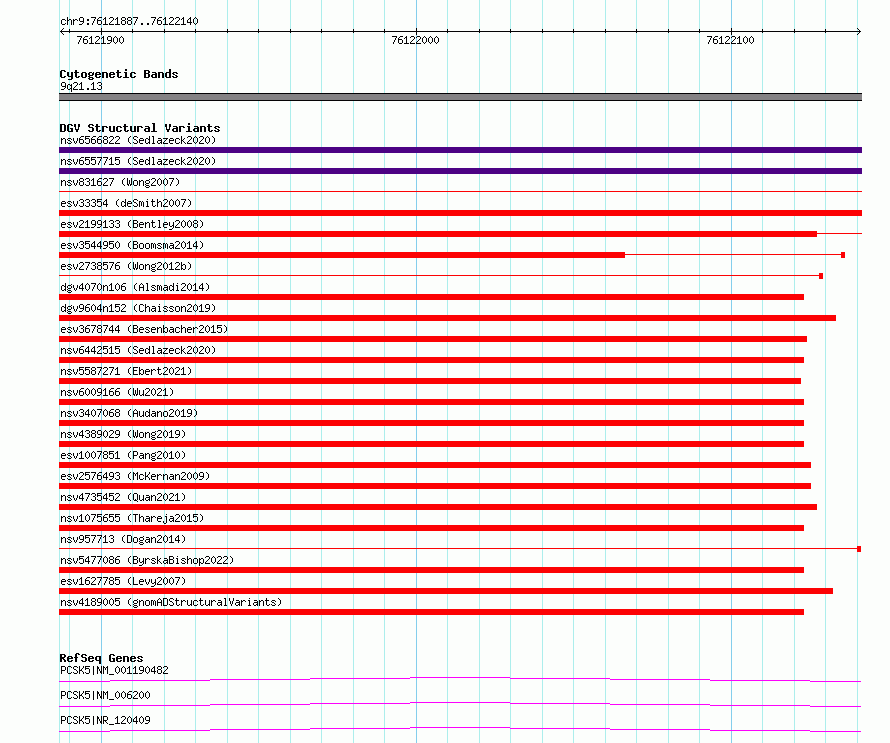Click the red bar under esv33354

coord(460,213)
